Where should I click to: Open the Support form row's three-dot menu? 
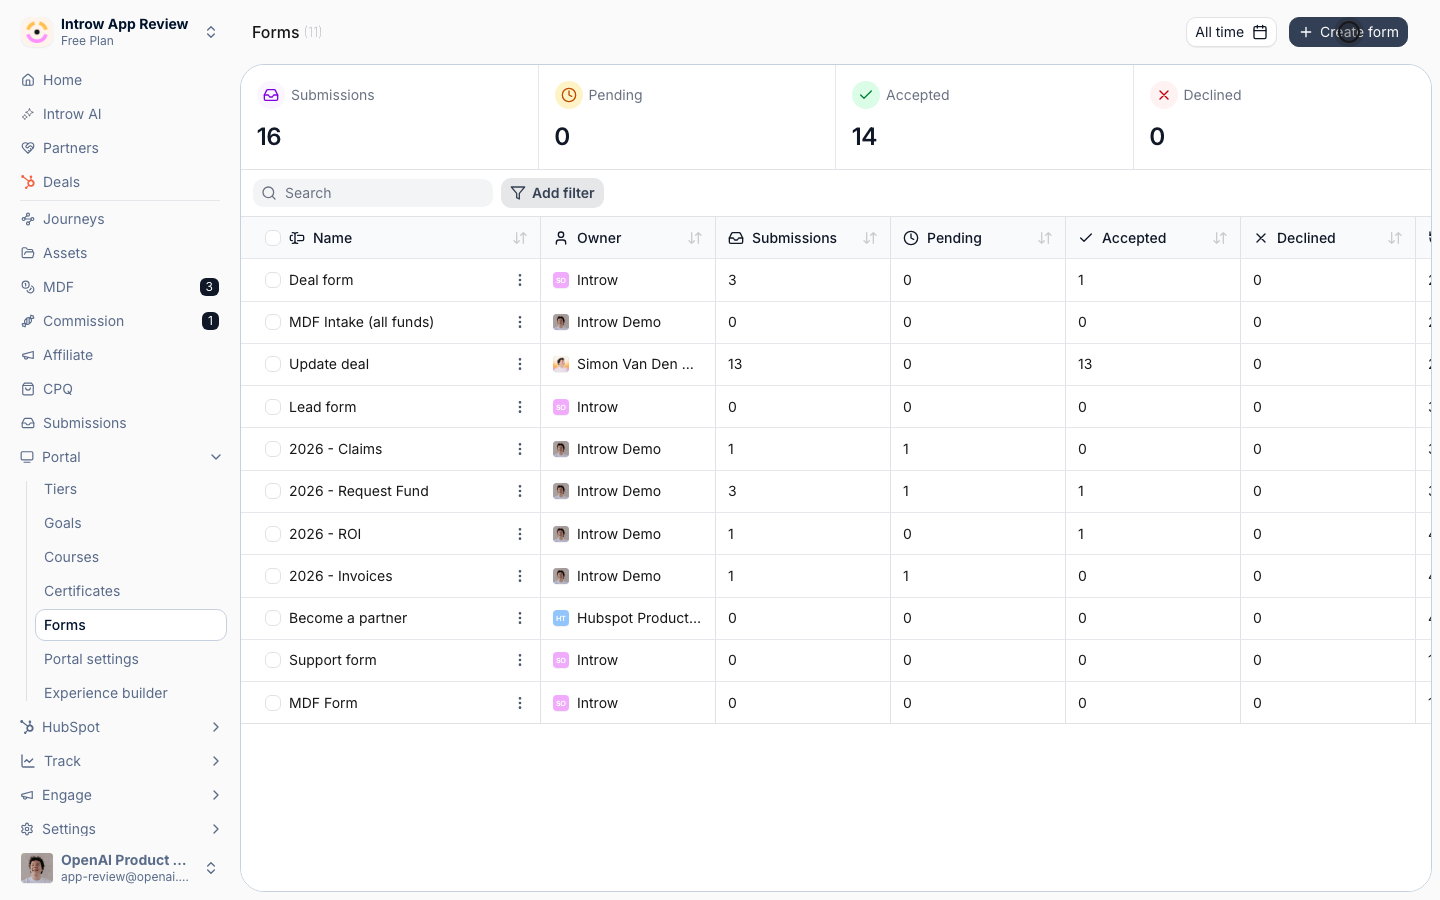[520, 660]
